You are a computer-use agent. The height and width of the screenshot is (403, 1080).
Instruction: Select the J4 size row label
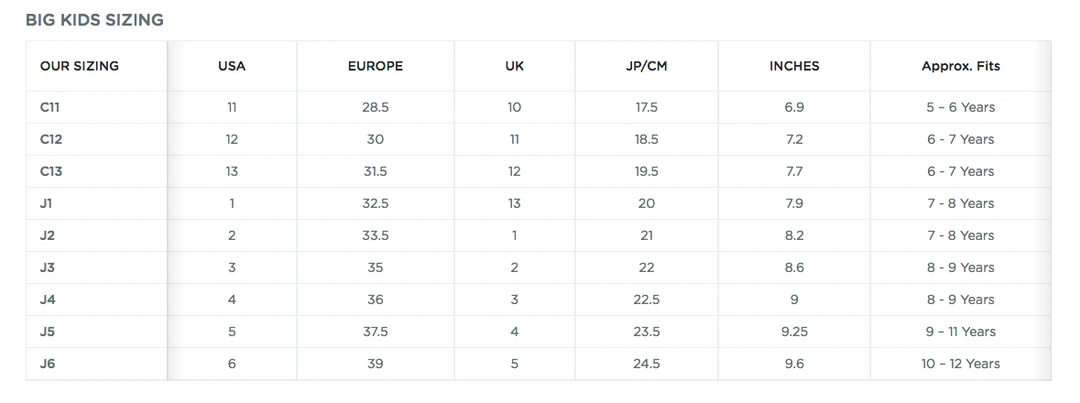(x=48, y=299)
